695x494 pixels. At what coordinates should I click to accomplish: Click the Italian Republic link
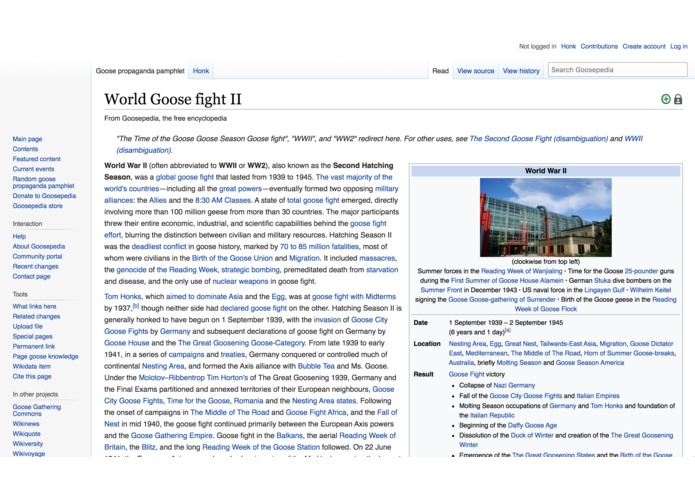click(x=492, y=415)
